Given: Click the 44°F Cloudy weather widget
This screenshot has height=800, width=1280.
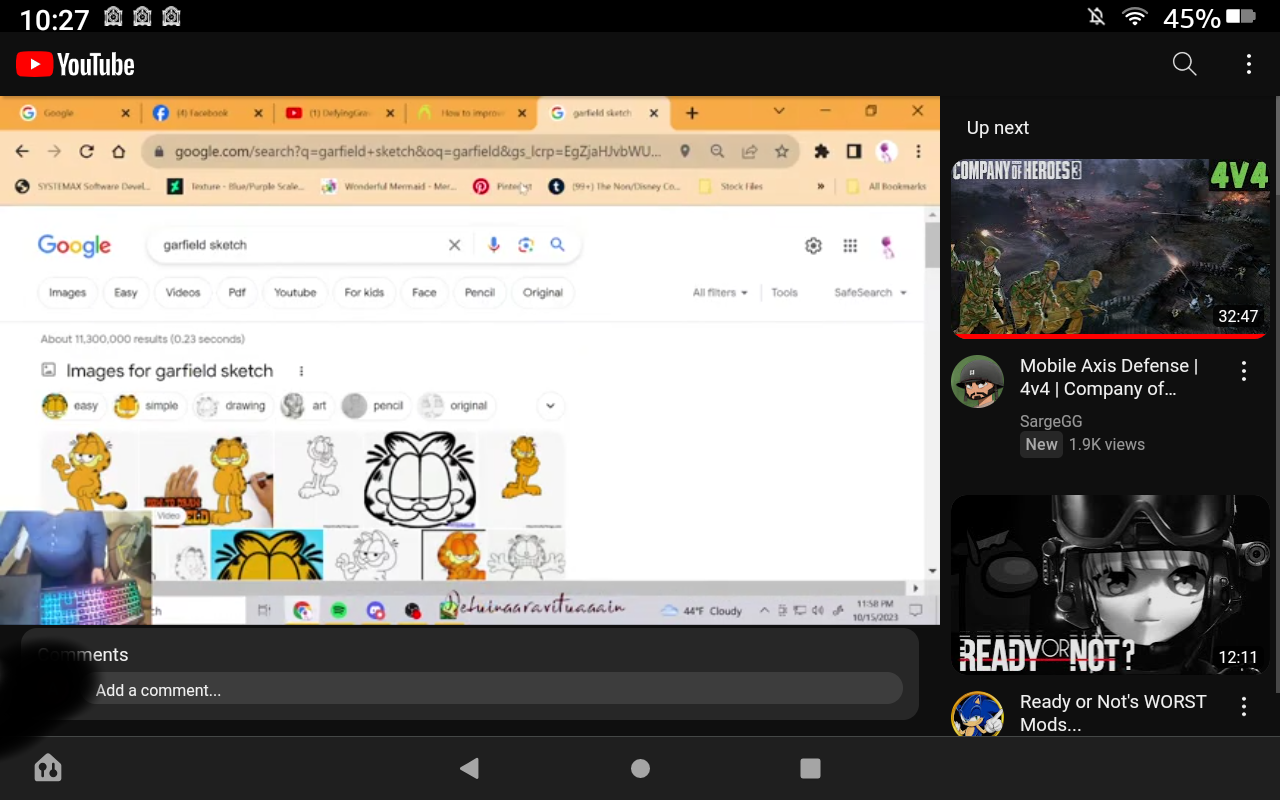Looking at the screenshot, I should tap(701, 610).
